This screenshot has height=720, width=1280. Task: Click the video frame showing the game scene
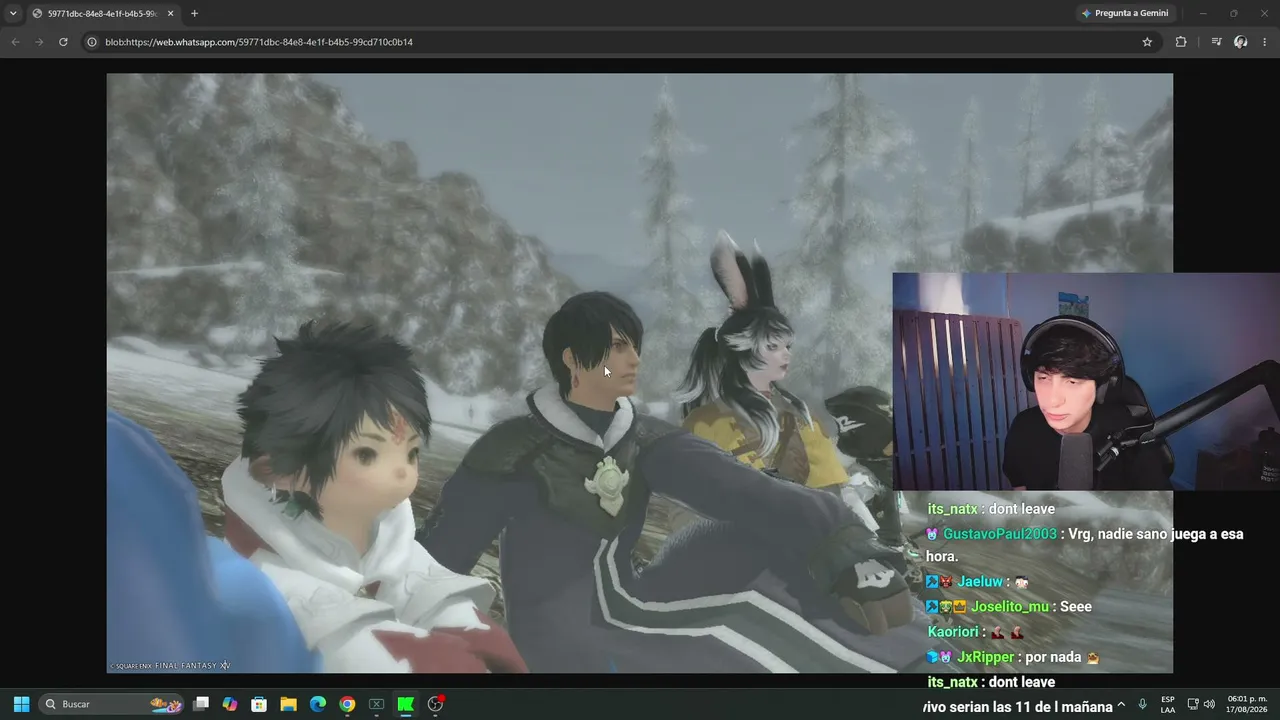pos(640,373)
